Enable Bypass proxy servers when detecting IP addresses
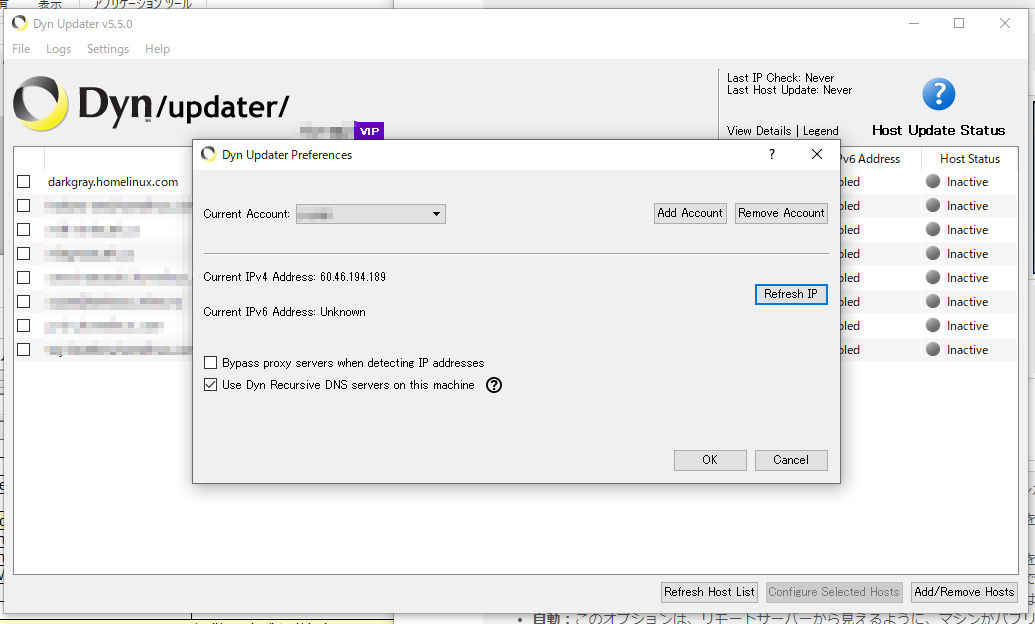1035x624 pixels. 211,363
